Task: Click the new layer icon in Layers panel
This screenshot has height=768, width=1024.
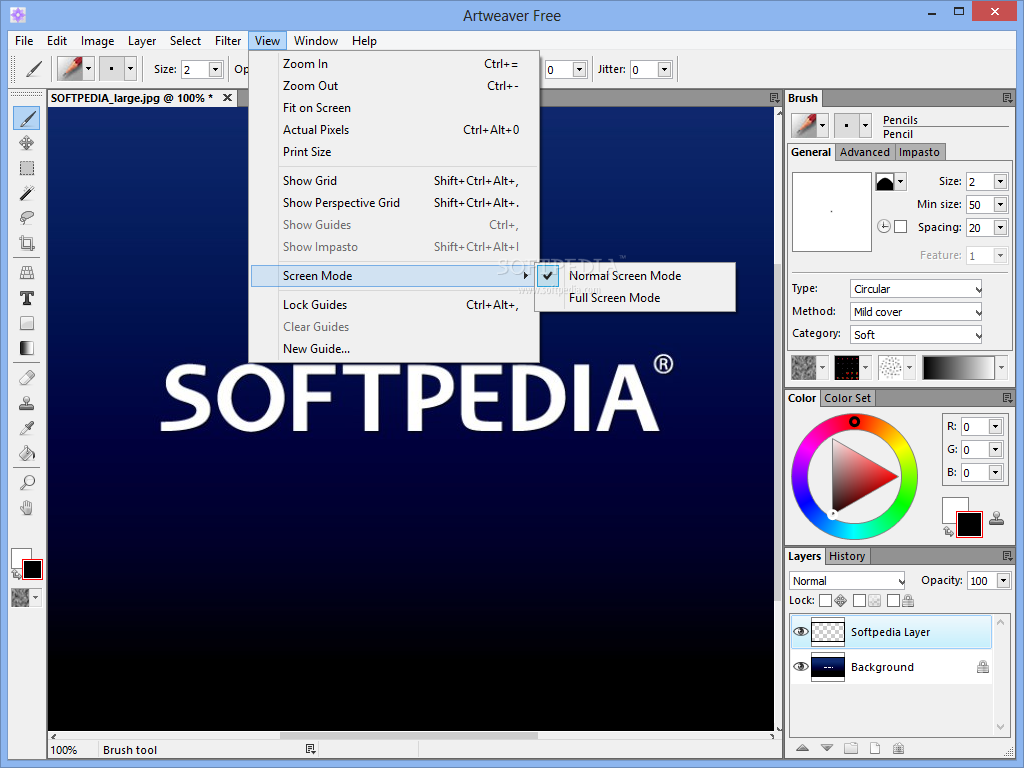Action: click(x=874, y=748)
